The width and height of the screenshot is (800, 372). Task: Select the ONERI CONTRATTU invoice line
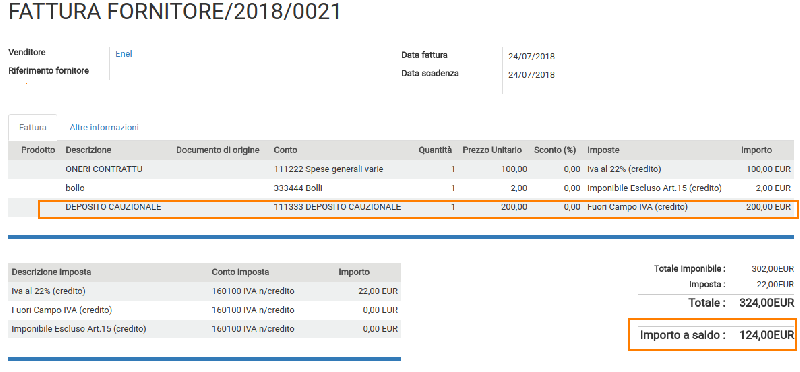tap(401, 169)
